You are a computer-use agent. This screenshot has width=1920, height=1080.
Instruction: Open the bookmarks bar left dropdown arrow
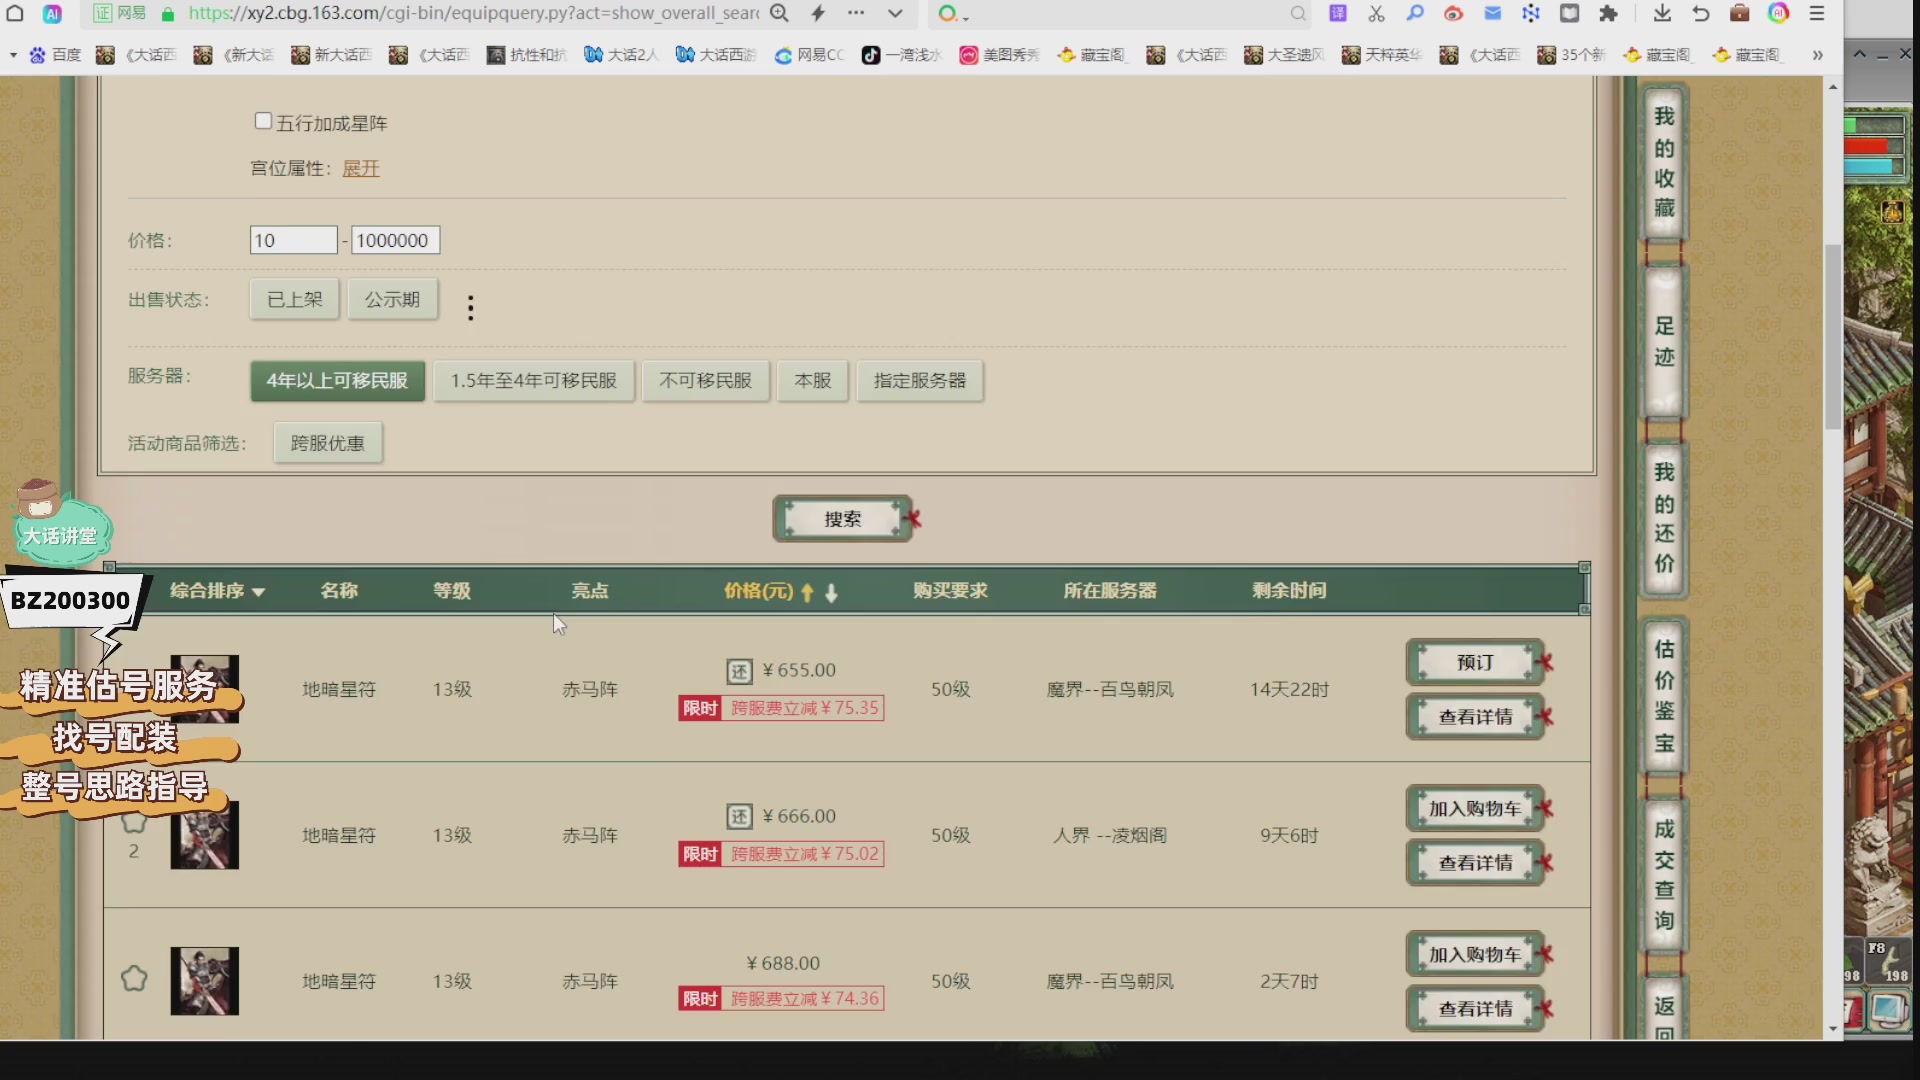(13, 55)
